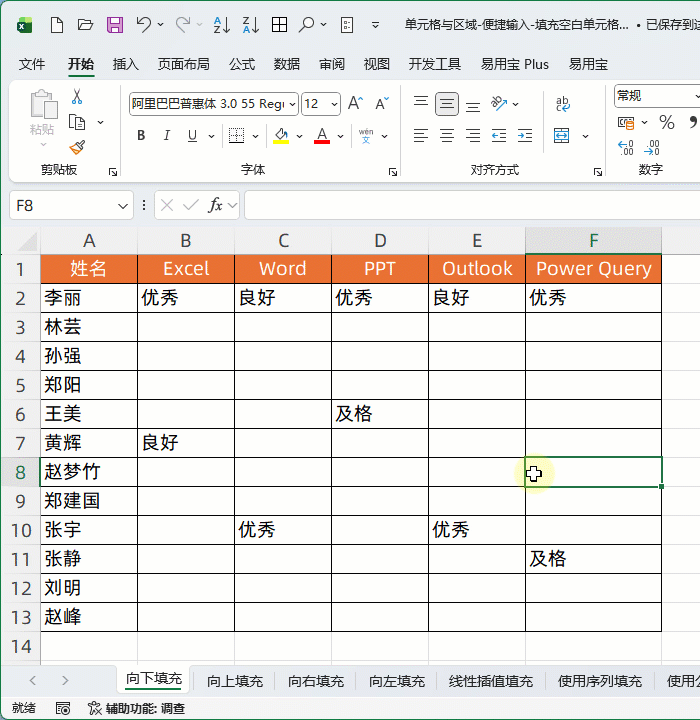This screenshot has height=720, width=700.
Task: Click the 文件 menu button
Action: 32,64
